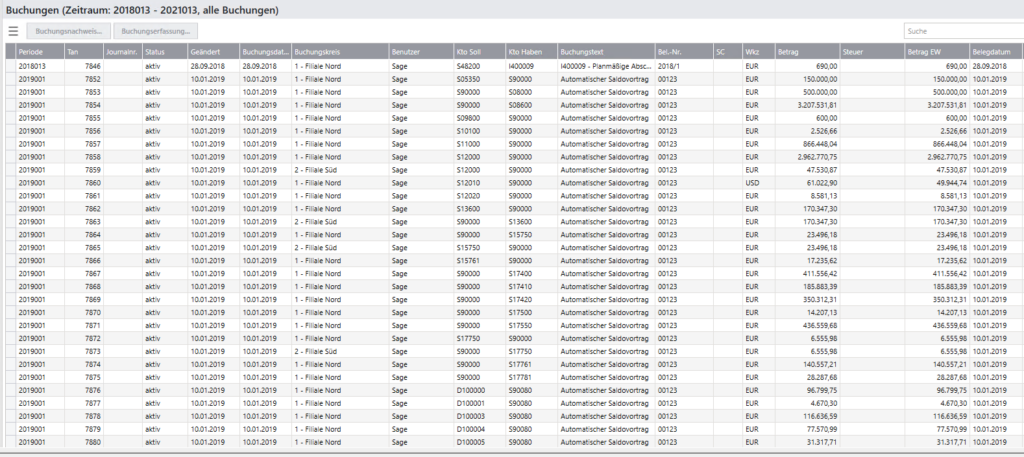Click the Buchungsnachweis... button
This screenshot has width=1024, height=457.
coord(67,31)
